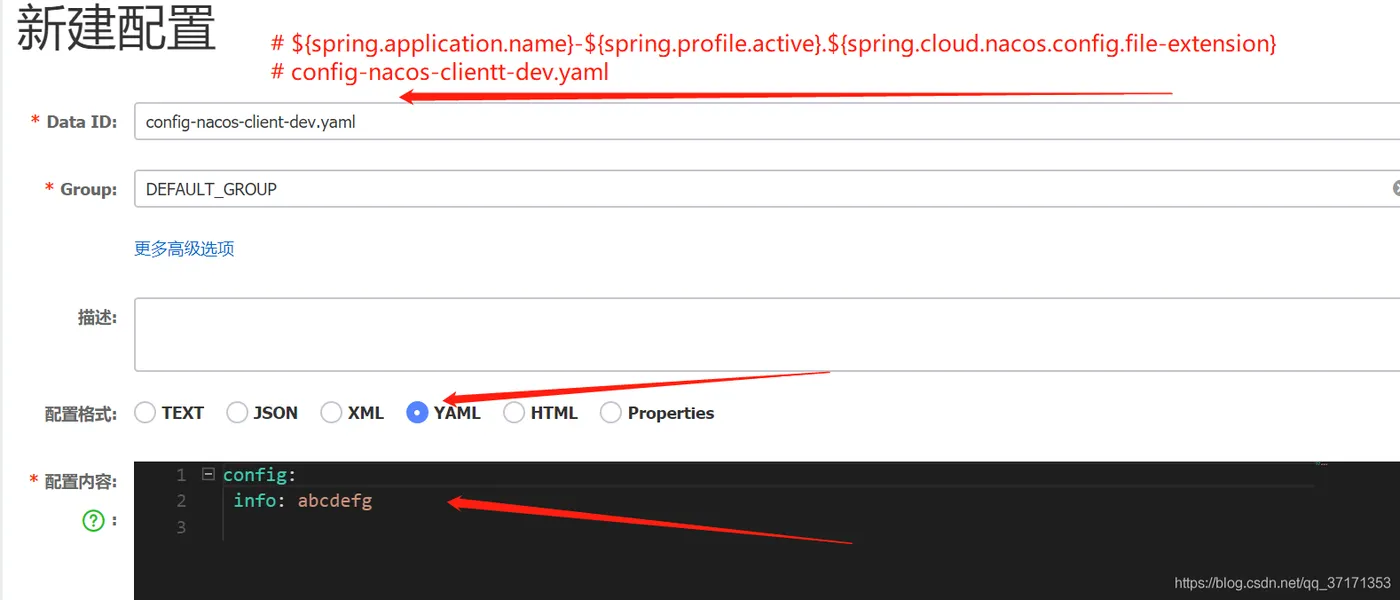Click the green help question mark icon

[x=93, y=520]
